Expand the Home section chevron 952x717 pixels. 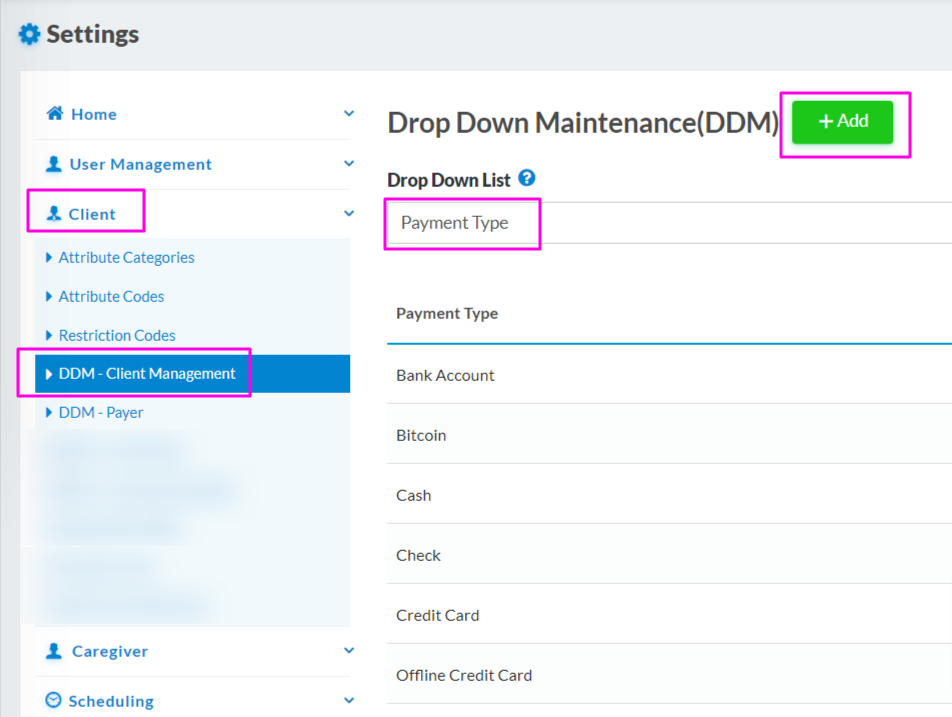tap(349, 114)
